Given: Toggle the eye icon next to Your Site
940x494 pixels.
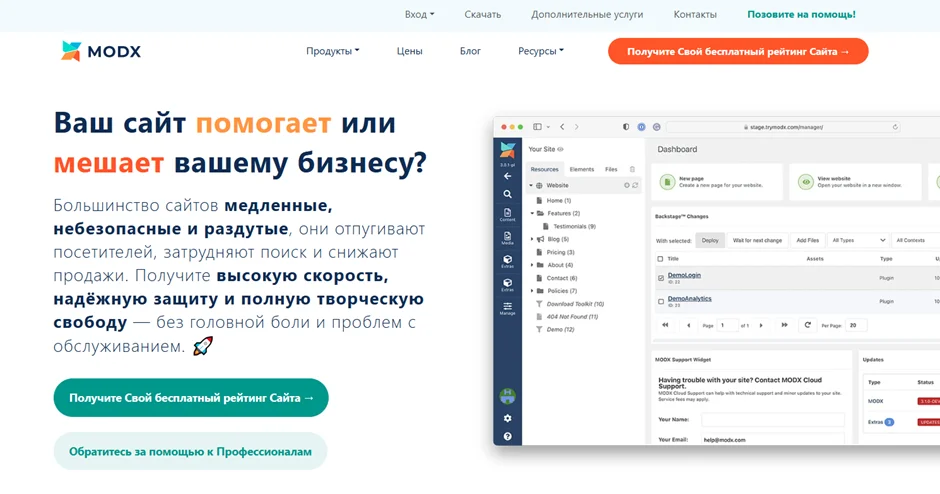Looking at the screenshot, I should point(561,149).
